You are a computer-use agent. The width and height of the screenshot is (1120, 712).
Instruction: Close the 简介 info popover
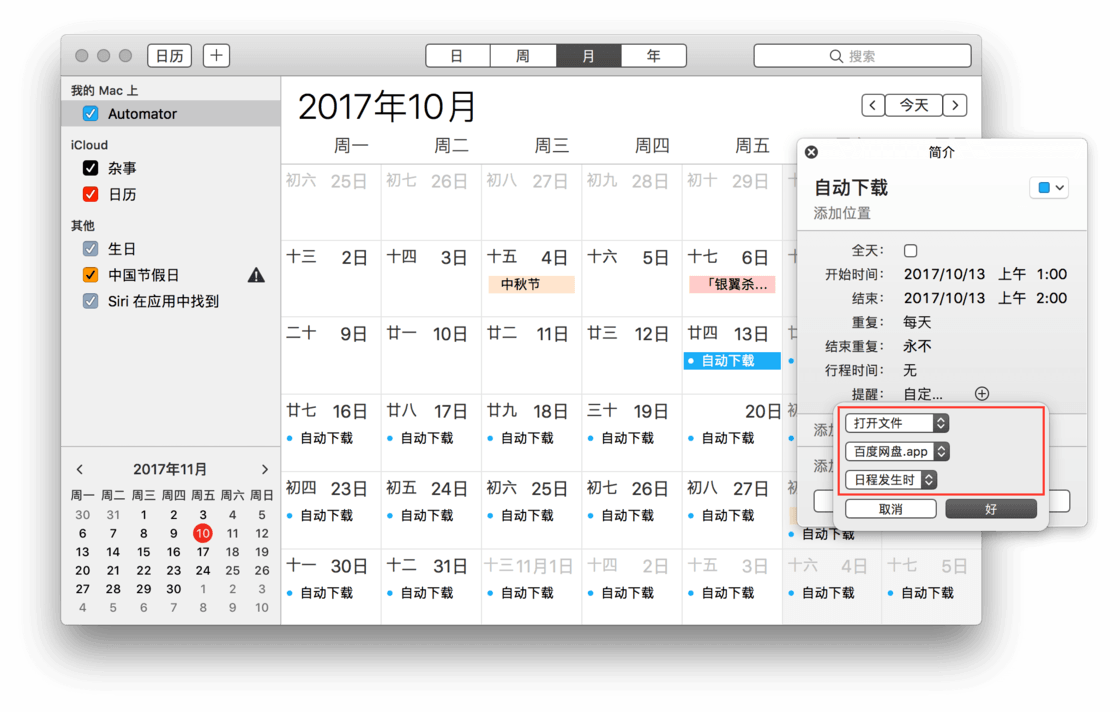click(x=811, y=152)
